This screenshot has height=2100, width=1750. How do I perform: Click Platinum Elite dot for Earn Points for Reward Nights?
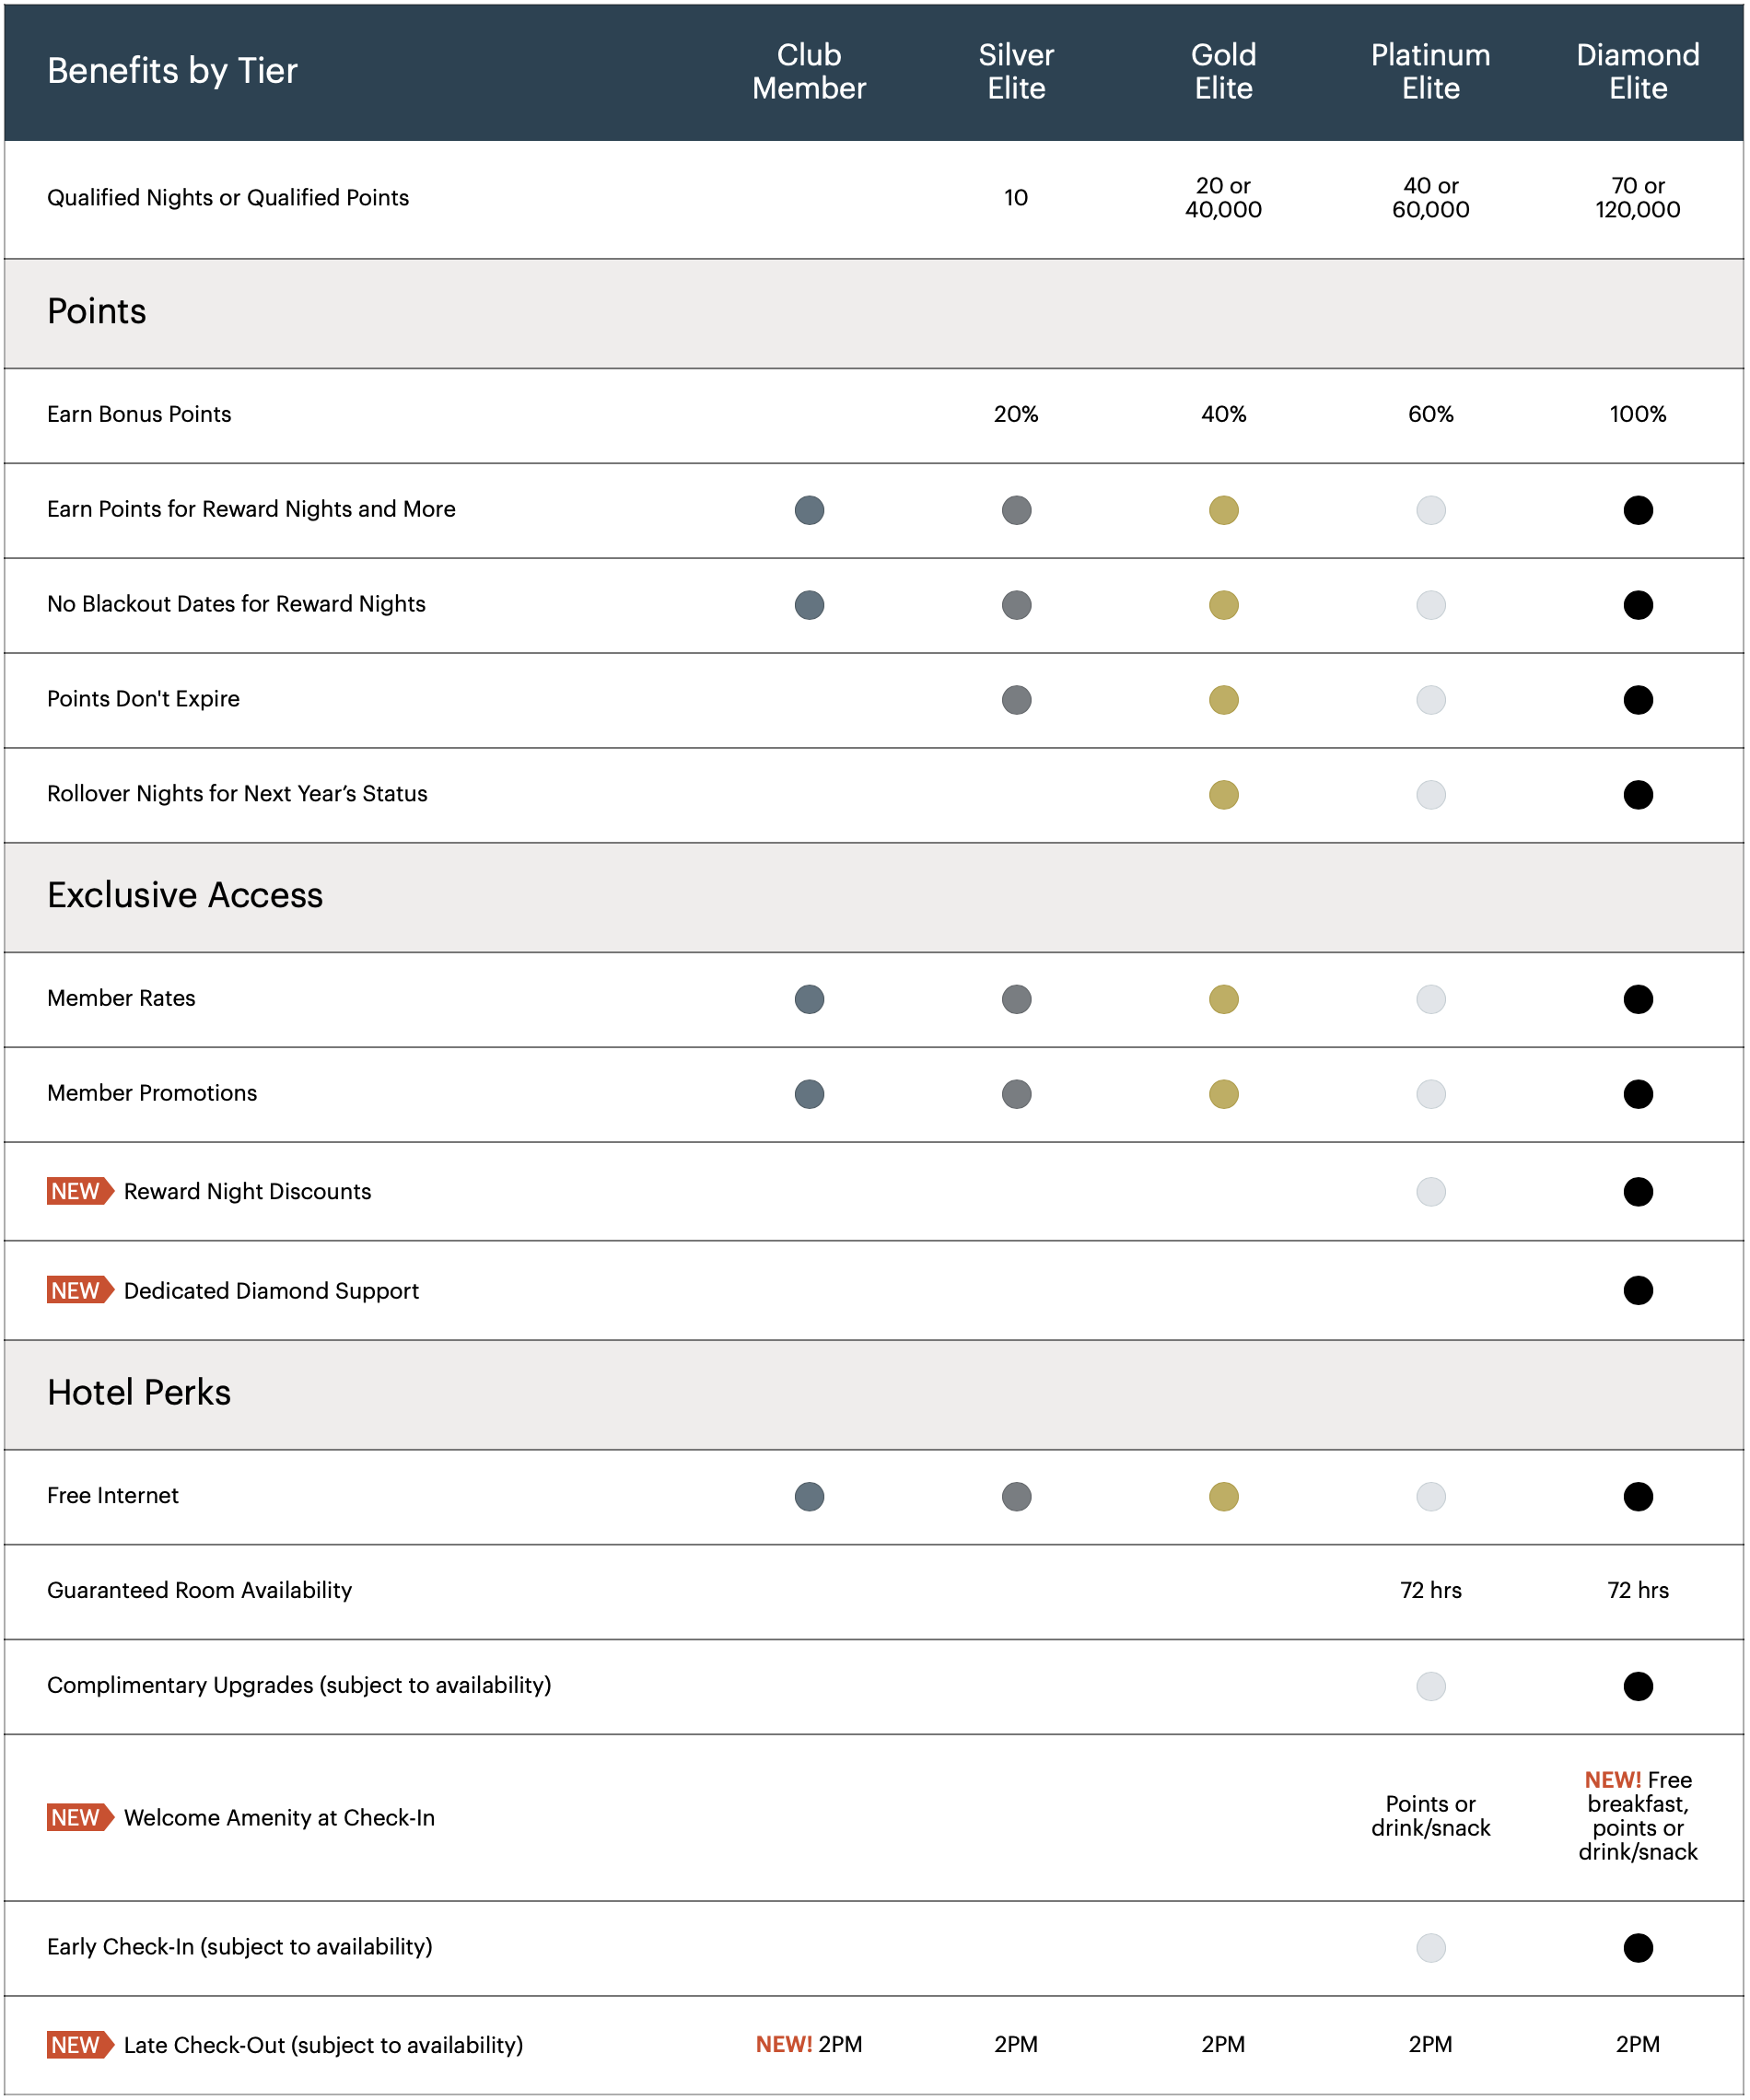pos(1430,510)
